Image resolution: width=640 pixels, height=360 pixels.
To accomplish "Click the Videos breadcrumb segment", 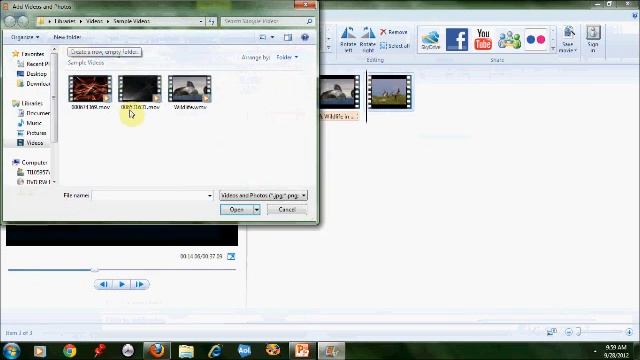I will (94, 21).
